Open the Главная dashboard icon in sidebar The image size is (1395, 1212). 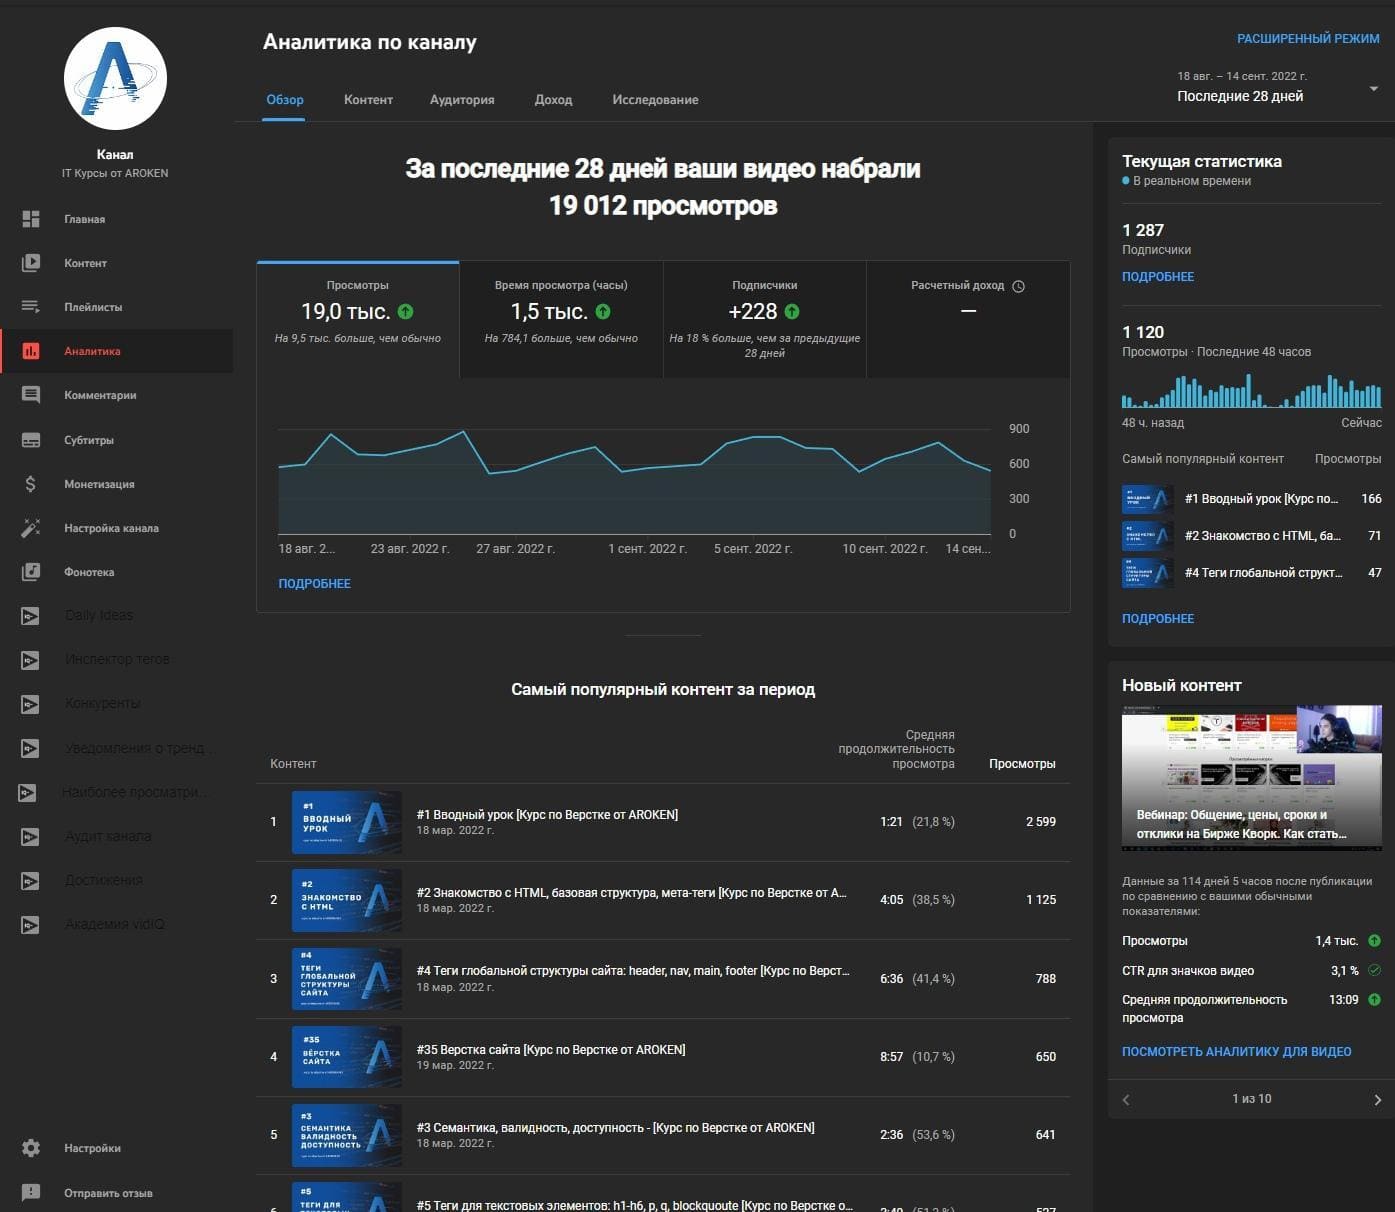(31, 219)
